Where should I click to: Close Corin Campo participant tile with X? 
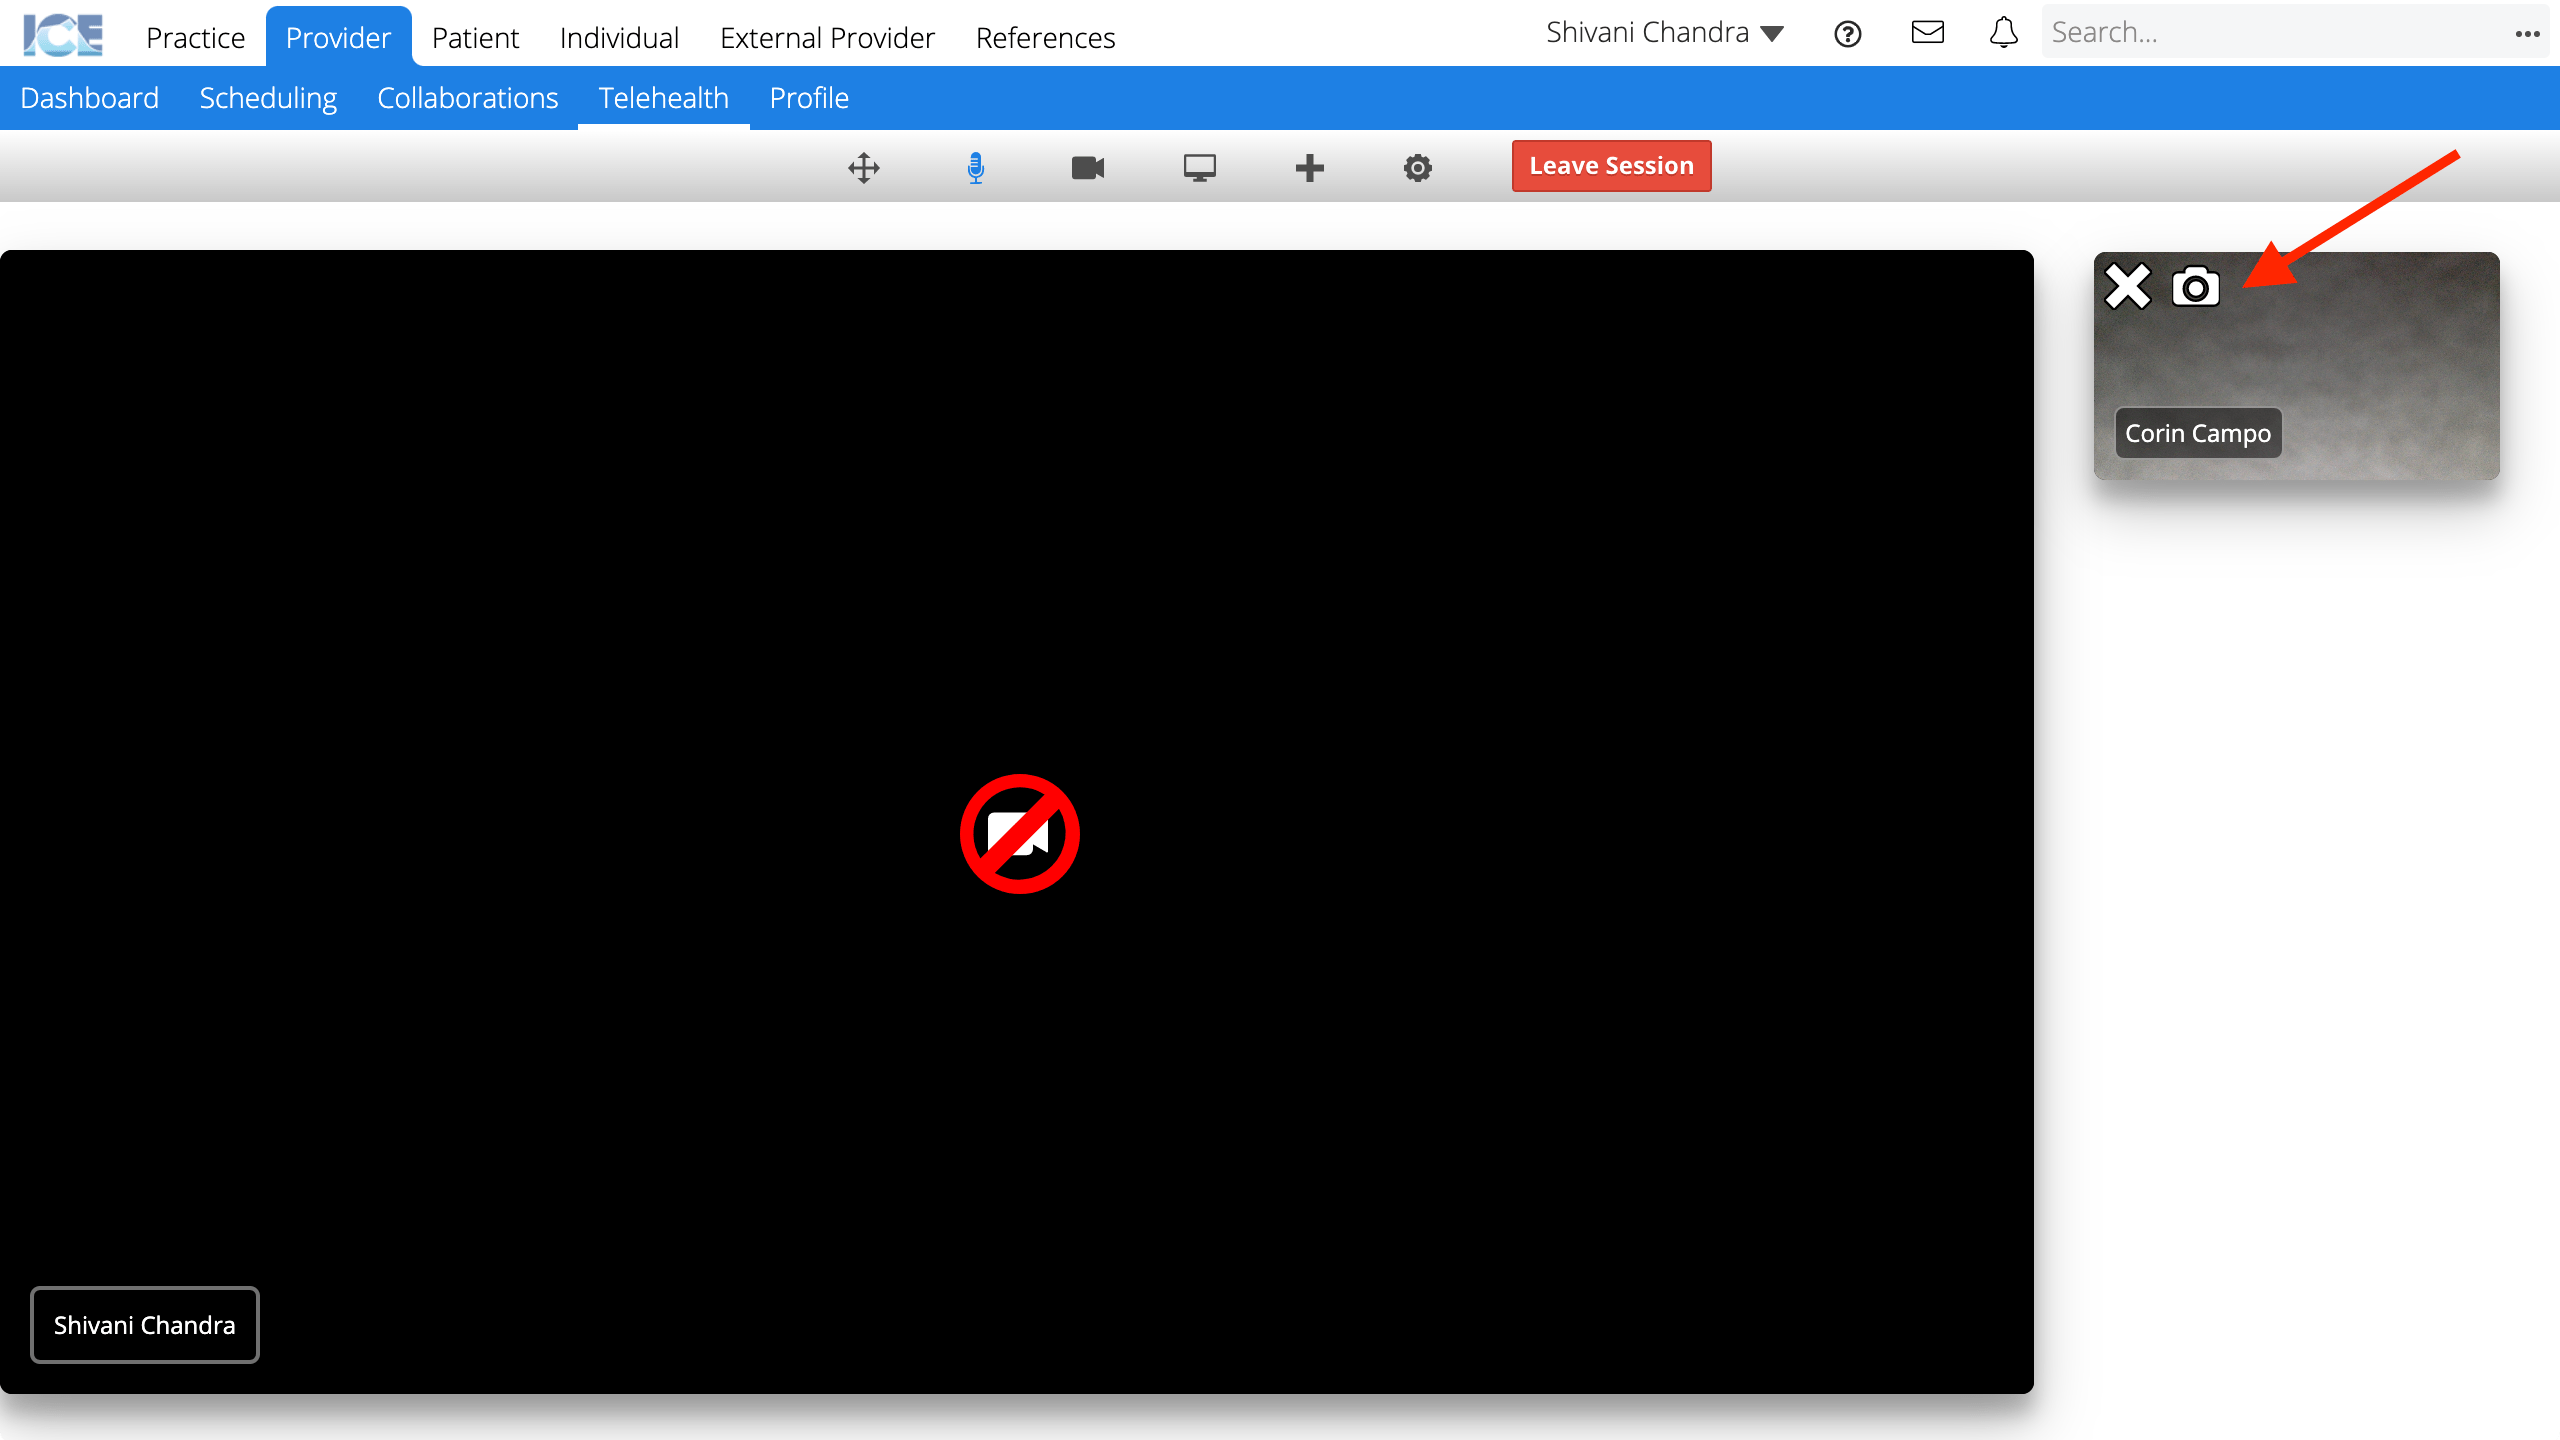coord(2127,285)
